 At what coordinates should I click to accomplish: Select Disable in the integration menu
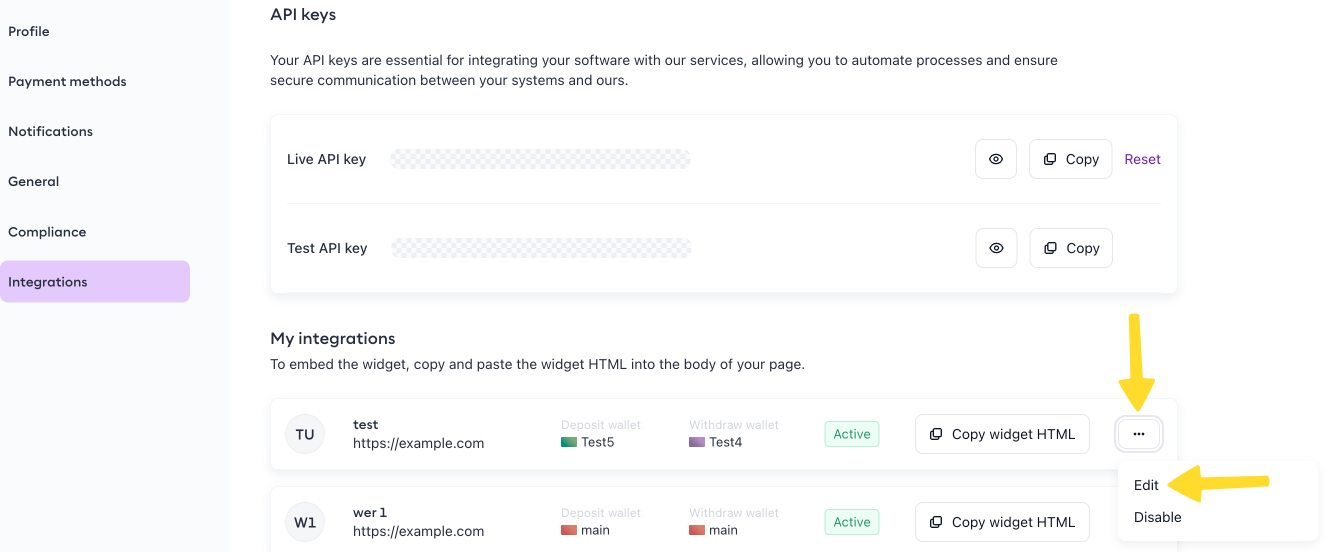[x=1157, y=517]
